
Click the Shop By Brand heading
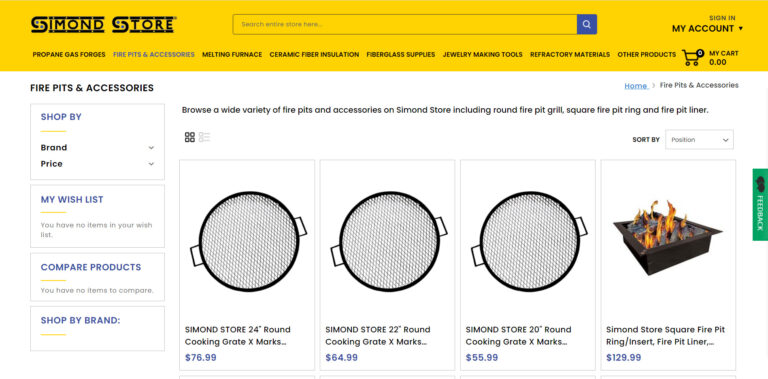[80, 320]
